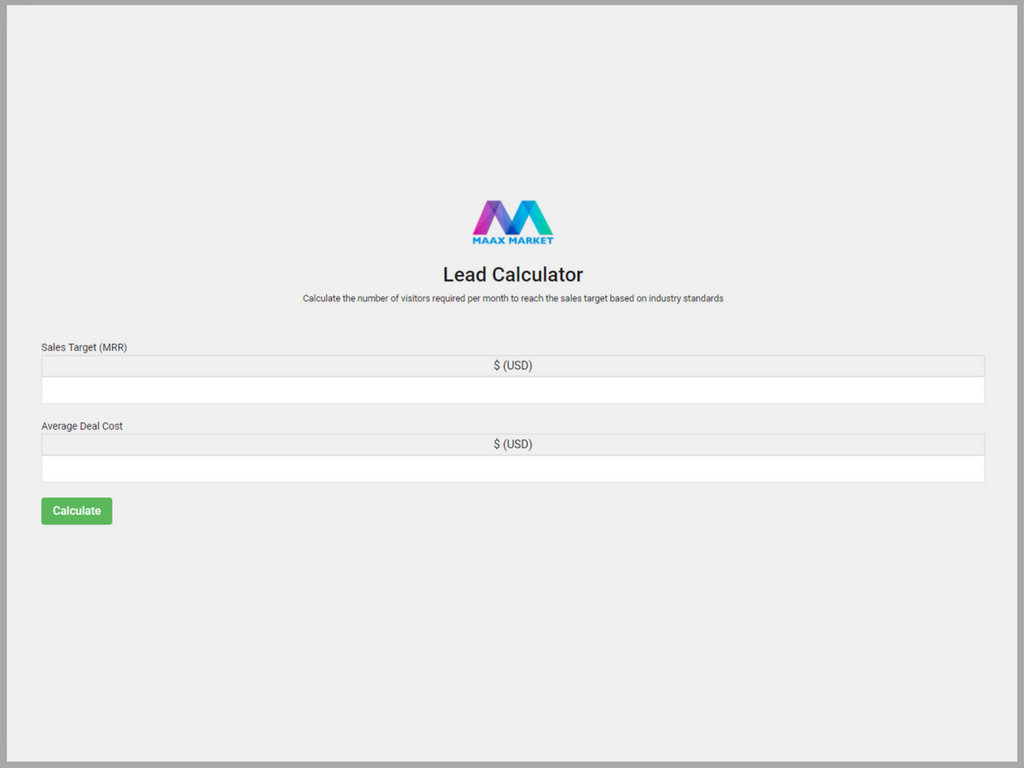
Task: Click the word Lead in the page title
Action: pos(465,274)
